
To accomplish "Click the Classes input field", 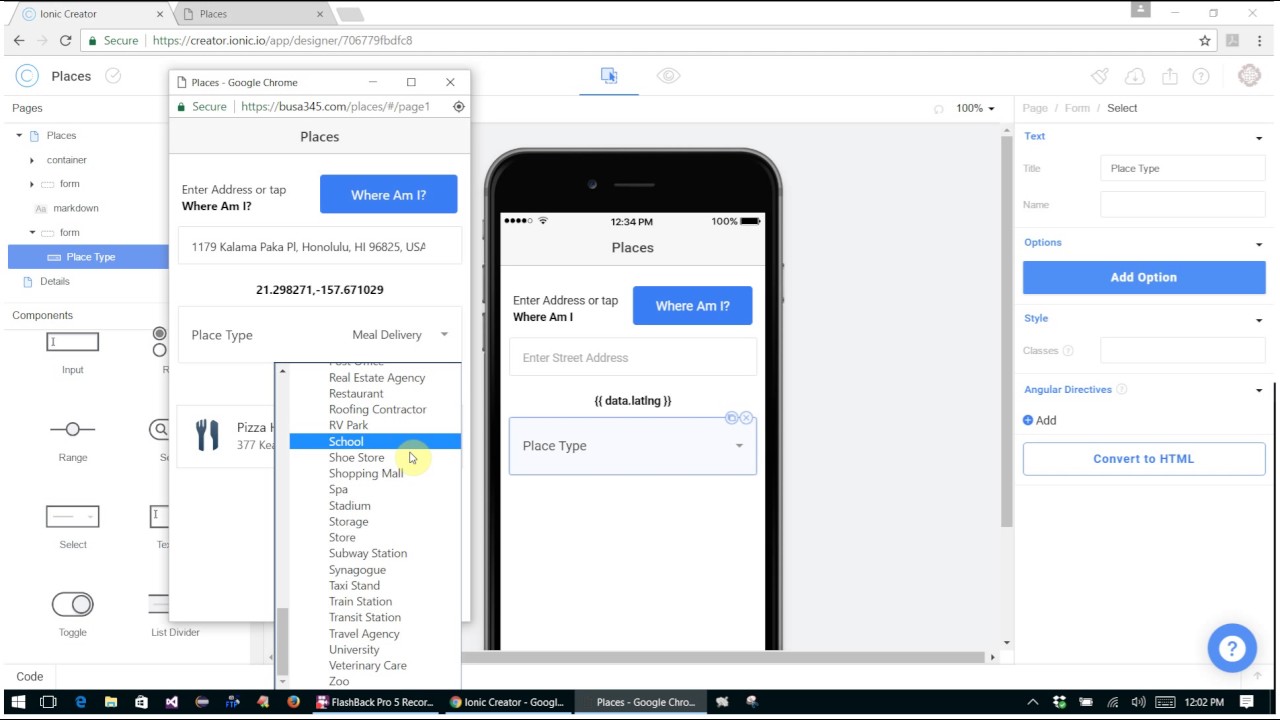I will 1183,351.
